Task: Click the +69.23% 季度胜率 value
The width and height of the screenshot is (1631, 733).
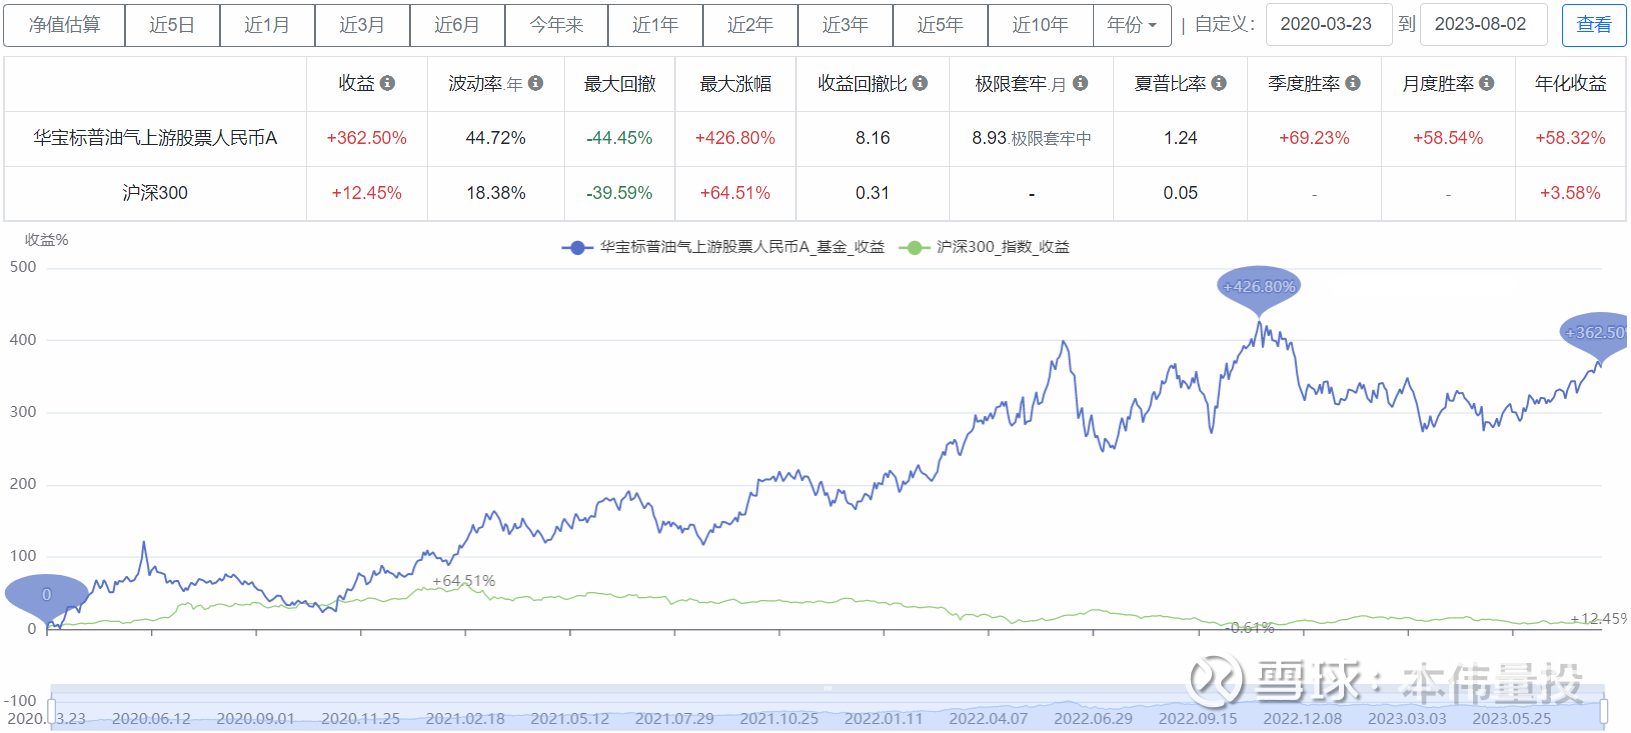Action: [1315, 138]
